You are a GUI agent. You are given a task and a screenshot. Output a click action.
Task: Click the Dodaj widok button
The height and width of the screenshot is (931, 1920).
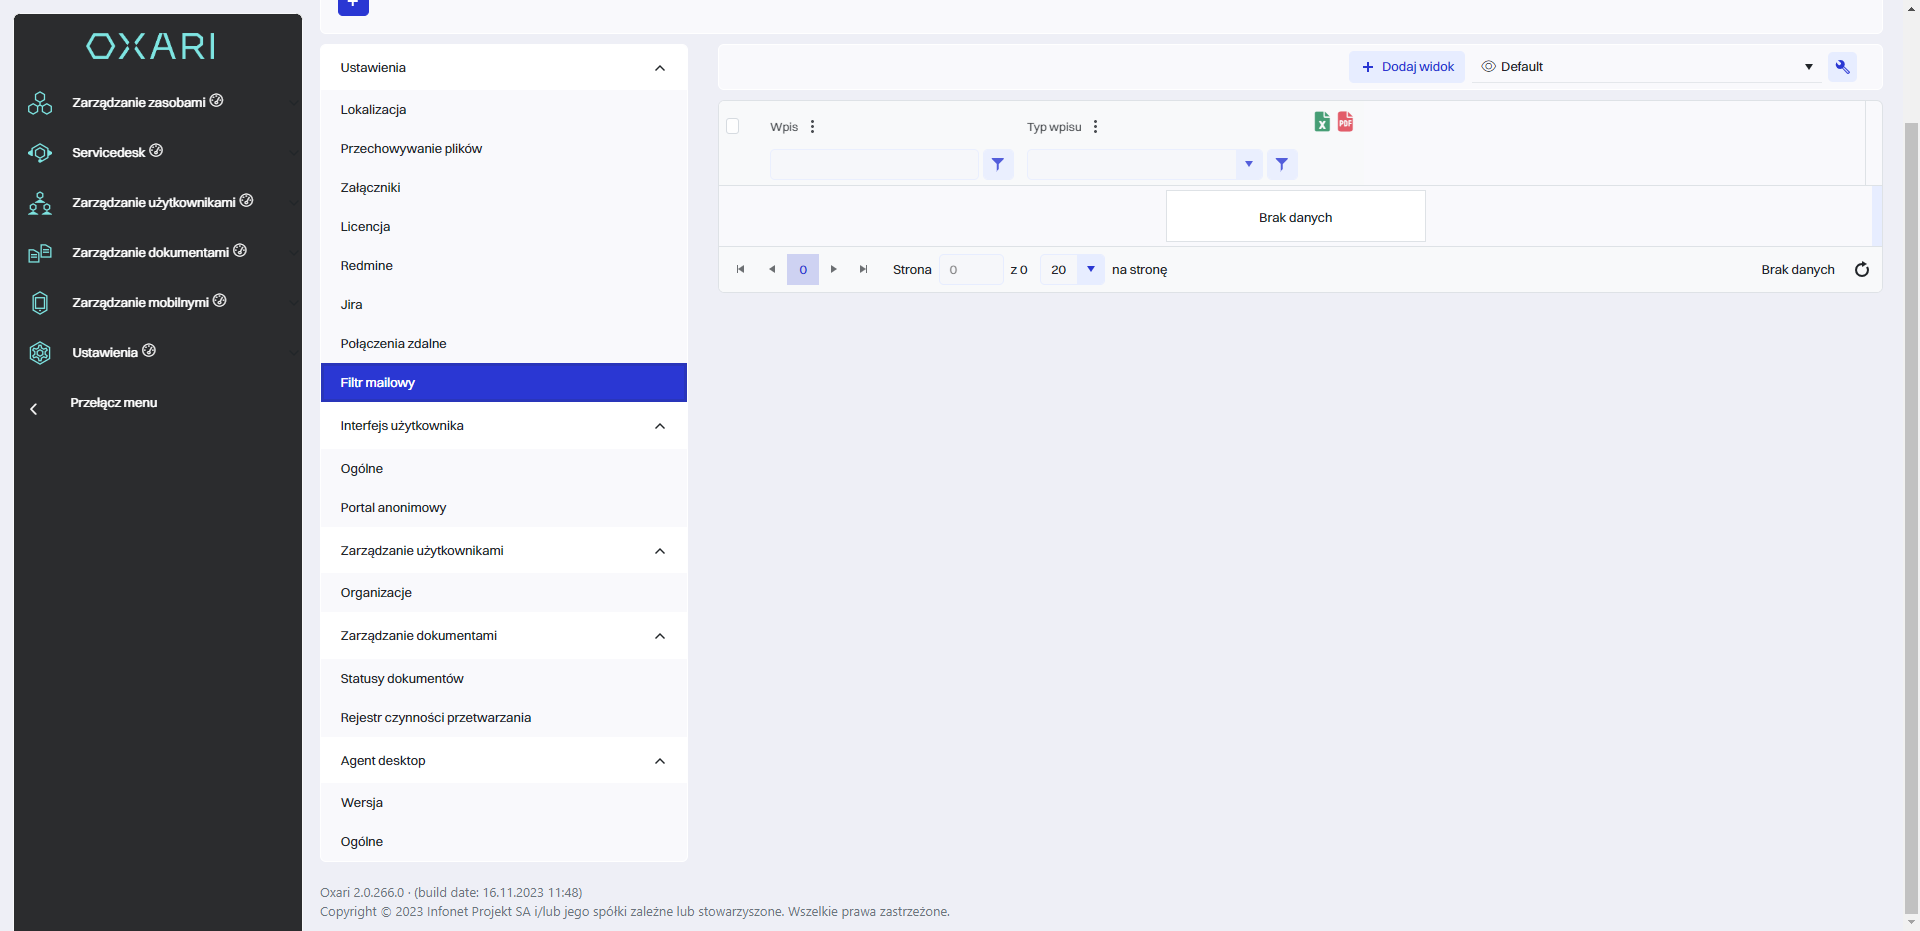click(1407, 67)
